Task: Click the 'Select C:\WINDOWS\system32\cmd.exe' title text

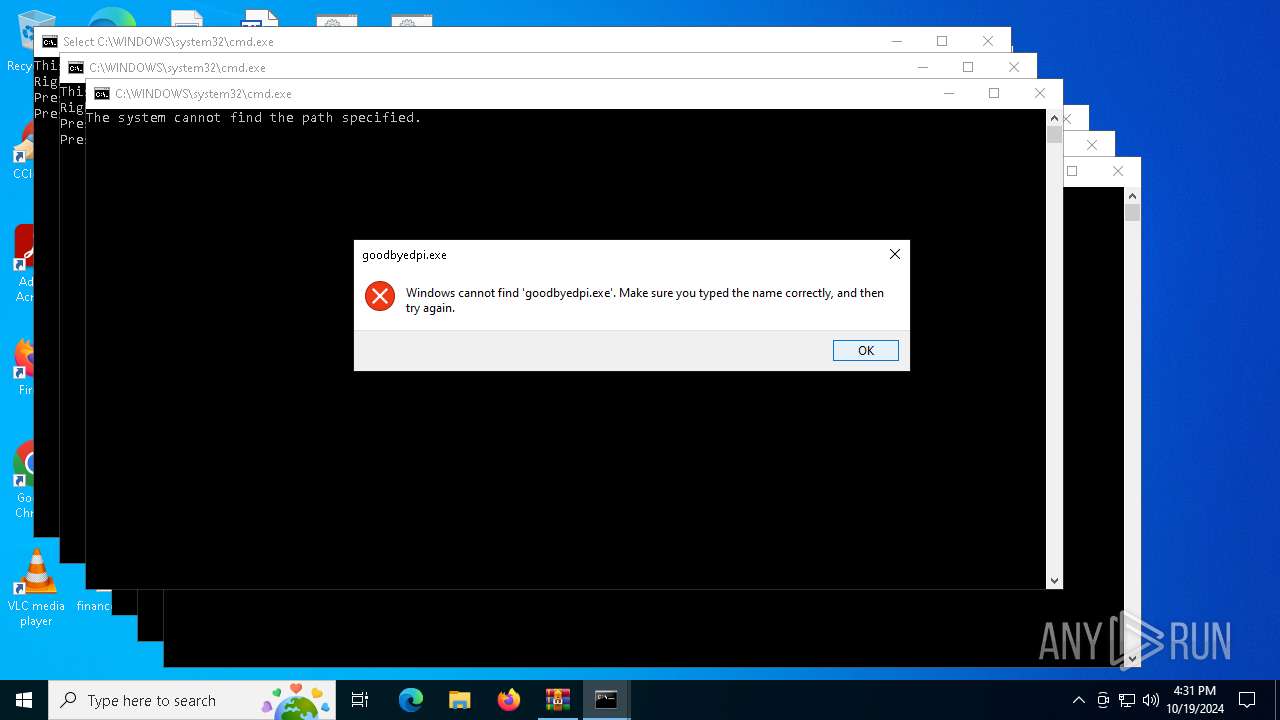Action: [168, 42]
